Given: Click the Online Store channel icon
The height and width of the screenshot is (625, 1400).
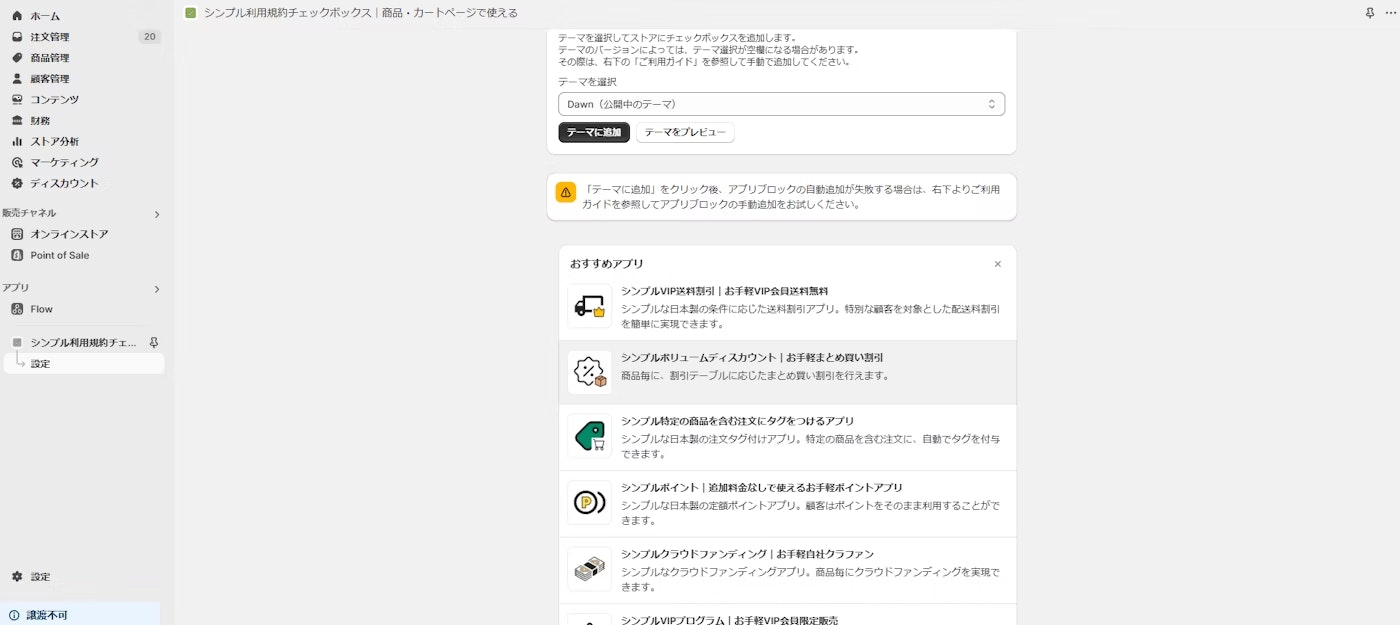Looking at the screenshot, I should pyautogui.click(x=17, y=234).
